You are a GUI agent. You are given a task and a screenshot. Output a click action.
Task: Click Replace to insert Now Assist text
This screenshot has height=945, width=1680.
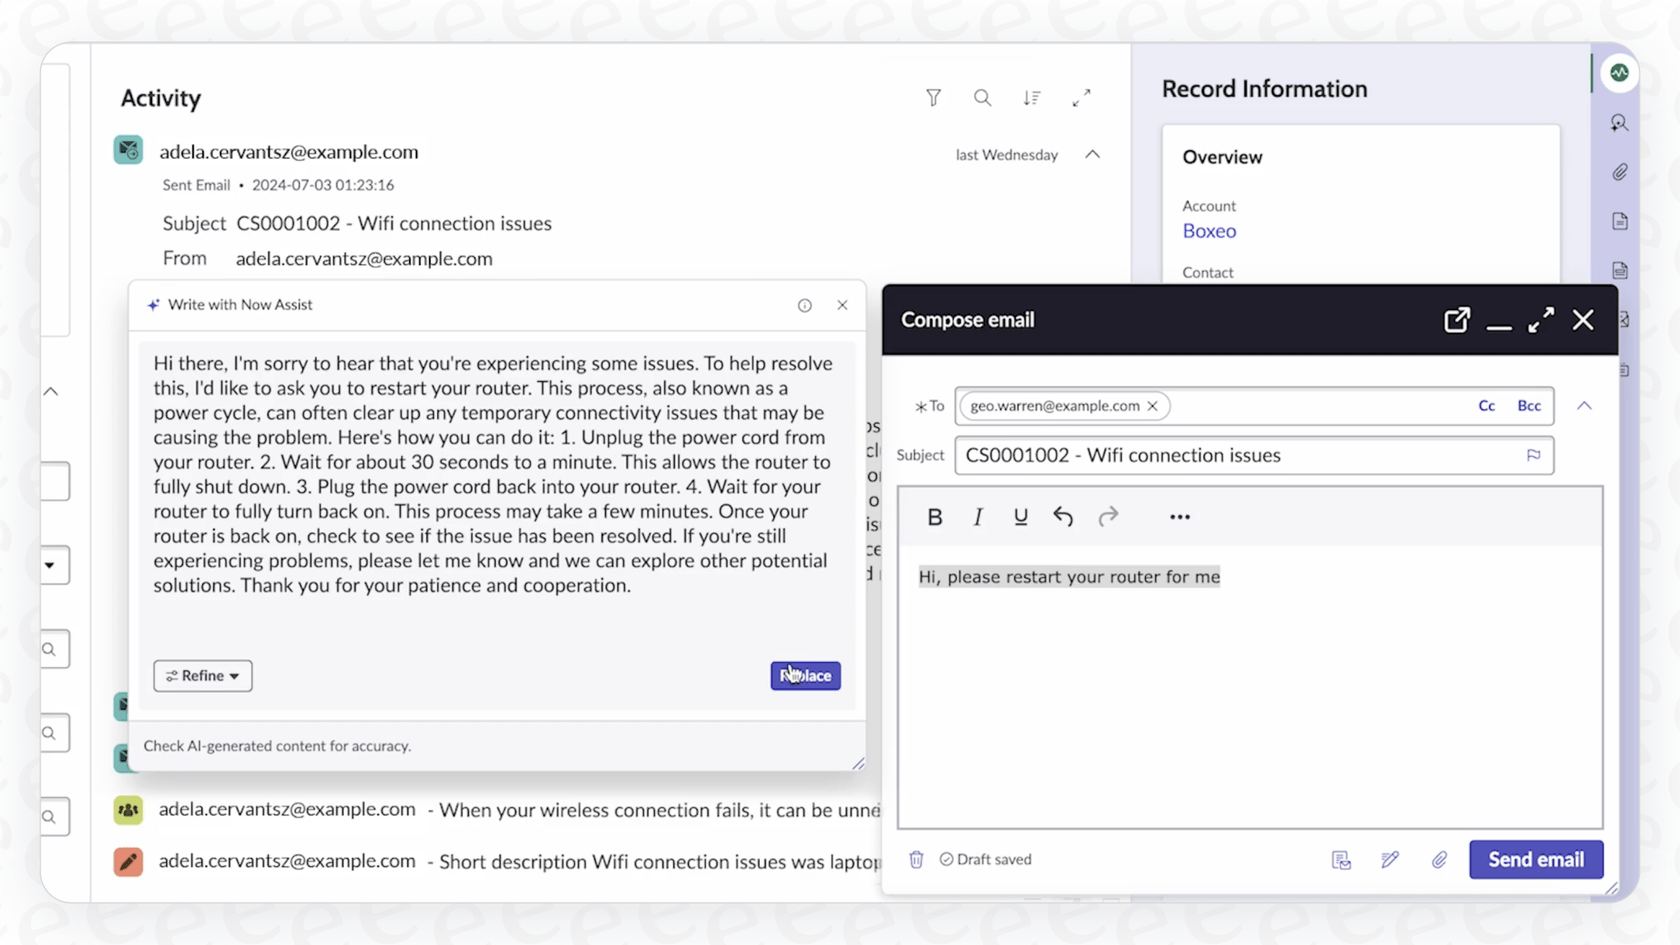point(805,675)
